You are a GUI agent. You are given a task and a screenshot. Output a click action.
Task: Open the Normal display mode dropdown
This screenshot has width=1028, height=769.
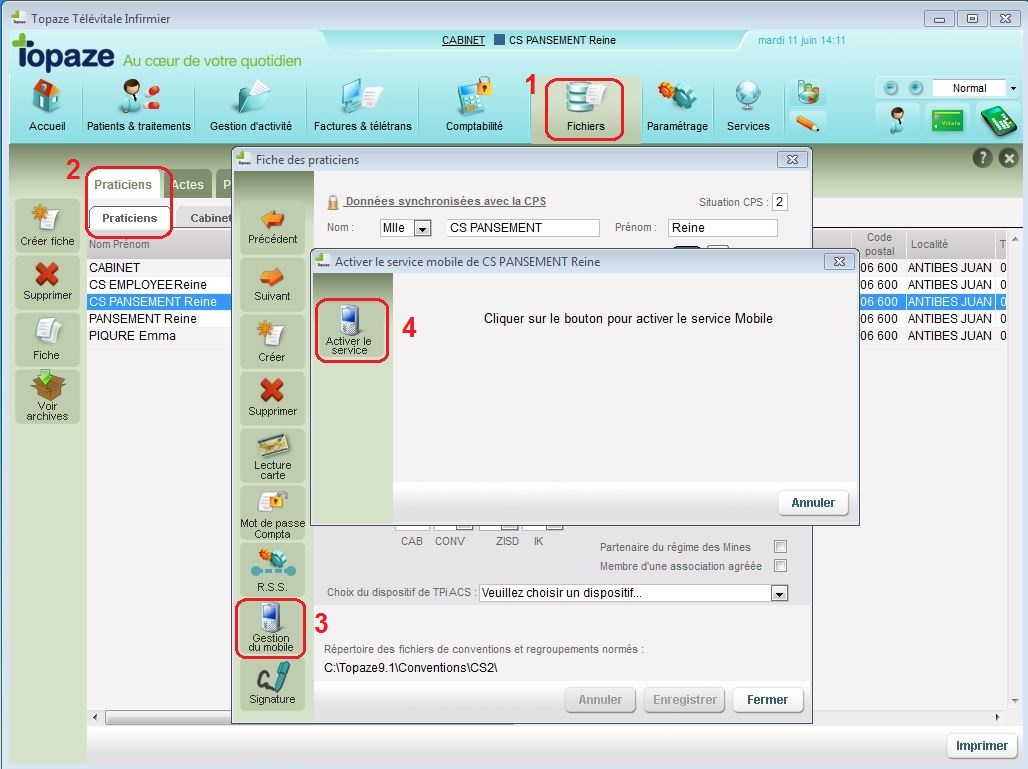pyautogui.click(x=1013, y=88)
